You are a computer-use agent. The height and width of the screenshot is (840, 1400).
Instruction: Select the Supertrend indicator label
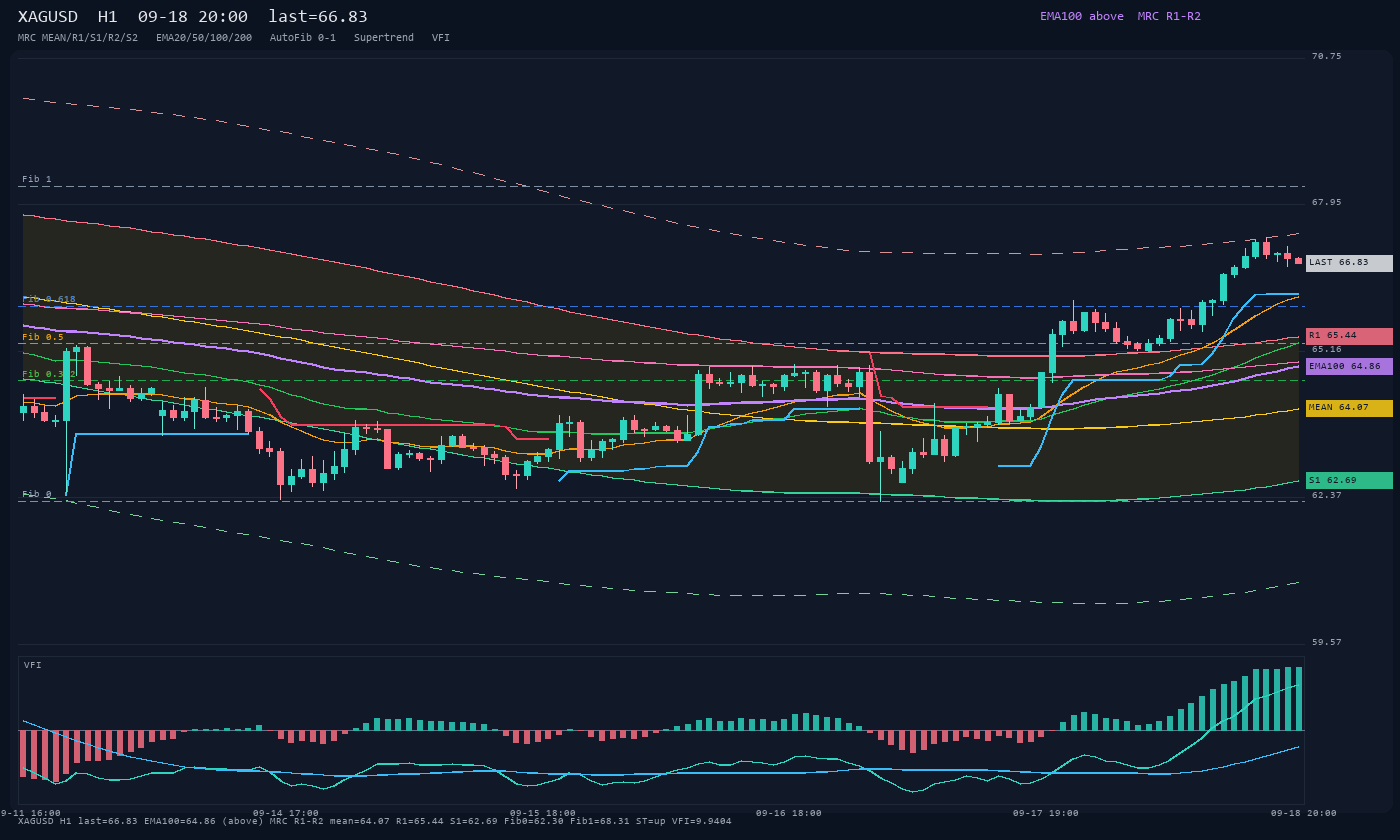point(384,38)
